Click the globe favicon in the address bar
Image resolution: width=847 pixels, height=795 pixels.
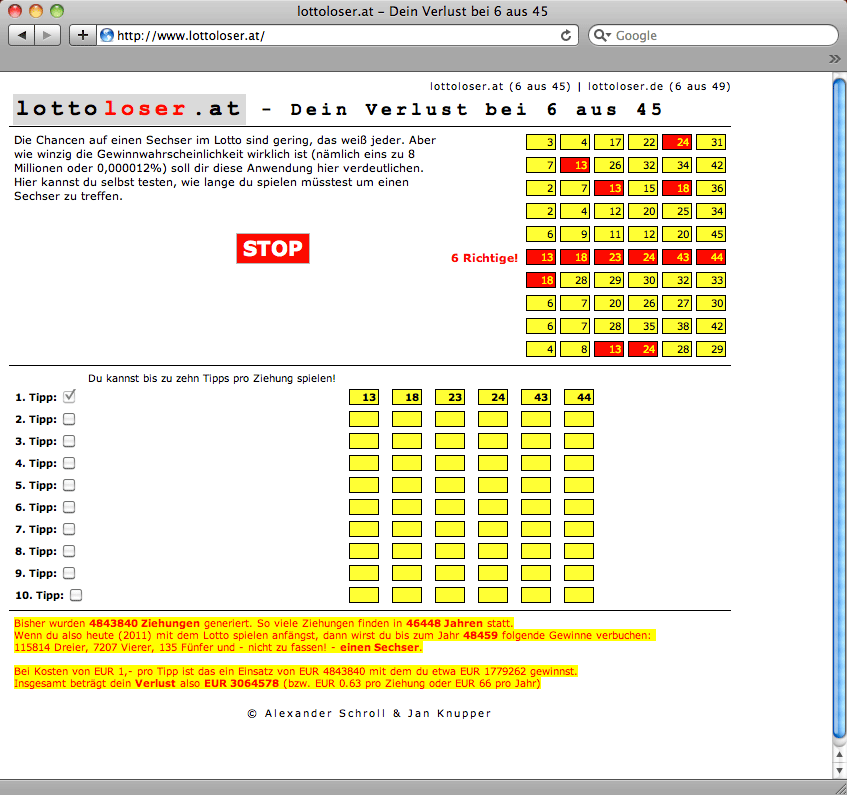[107, 36]
